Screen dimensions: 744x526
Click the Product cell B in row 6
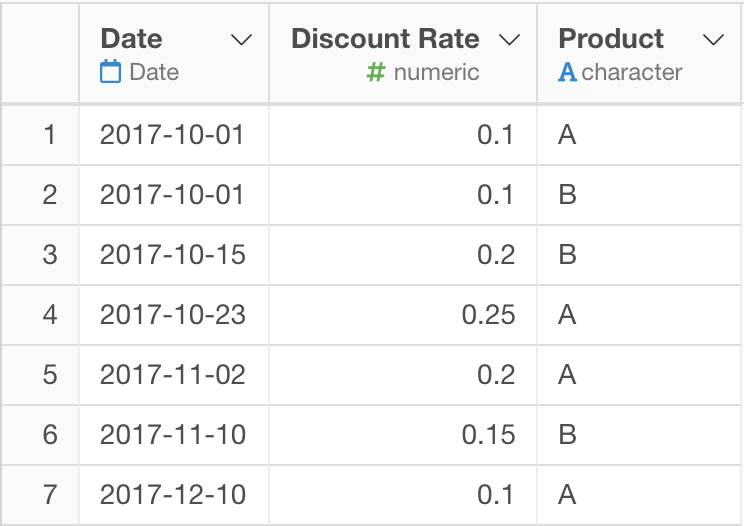[567, 435]
